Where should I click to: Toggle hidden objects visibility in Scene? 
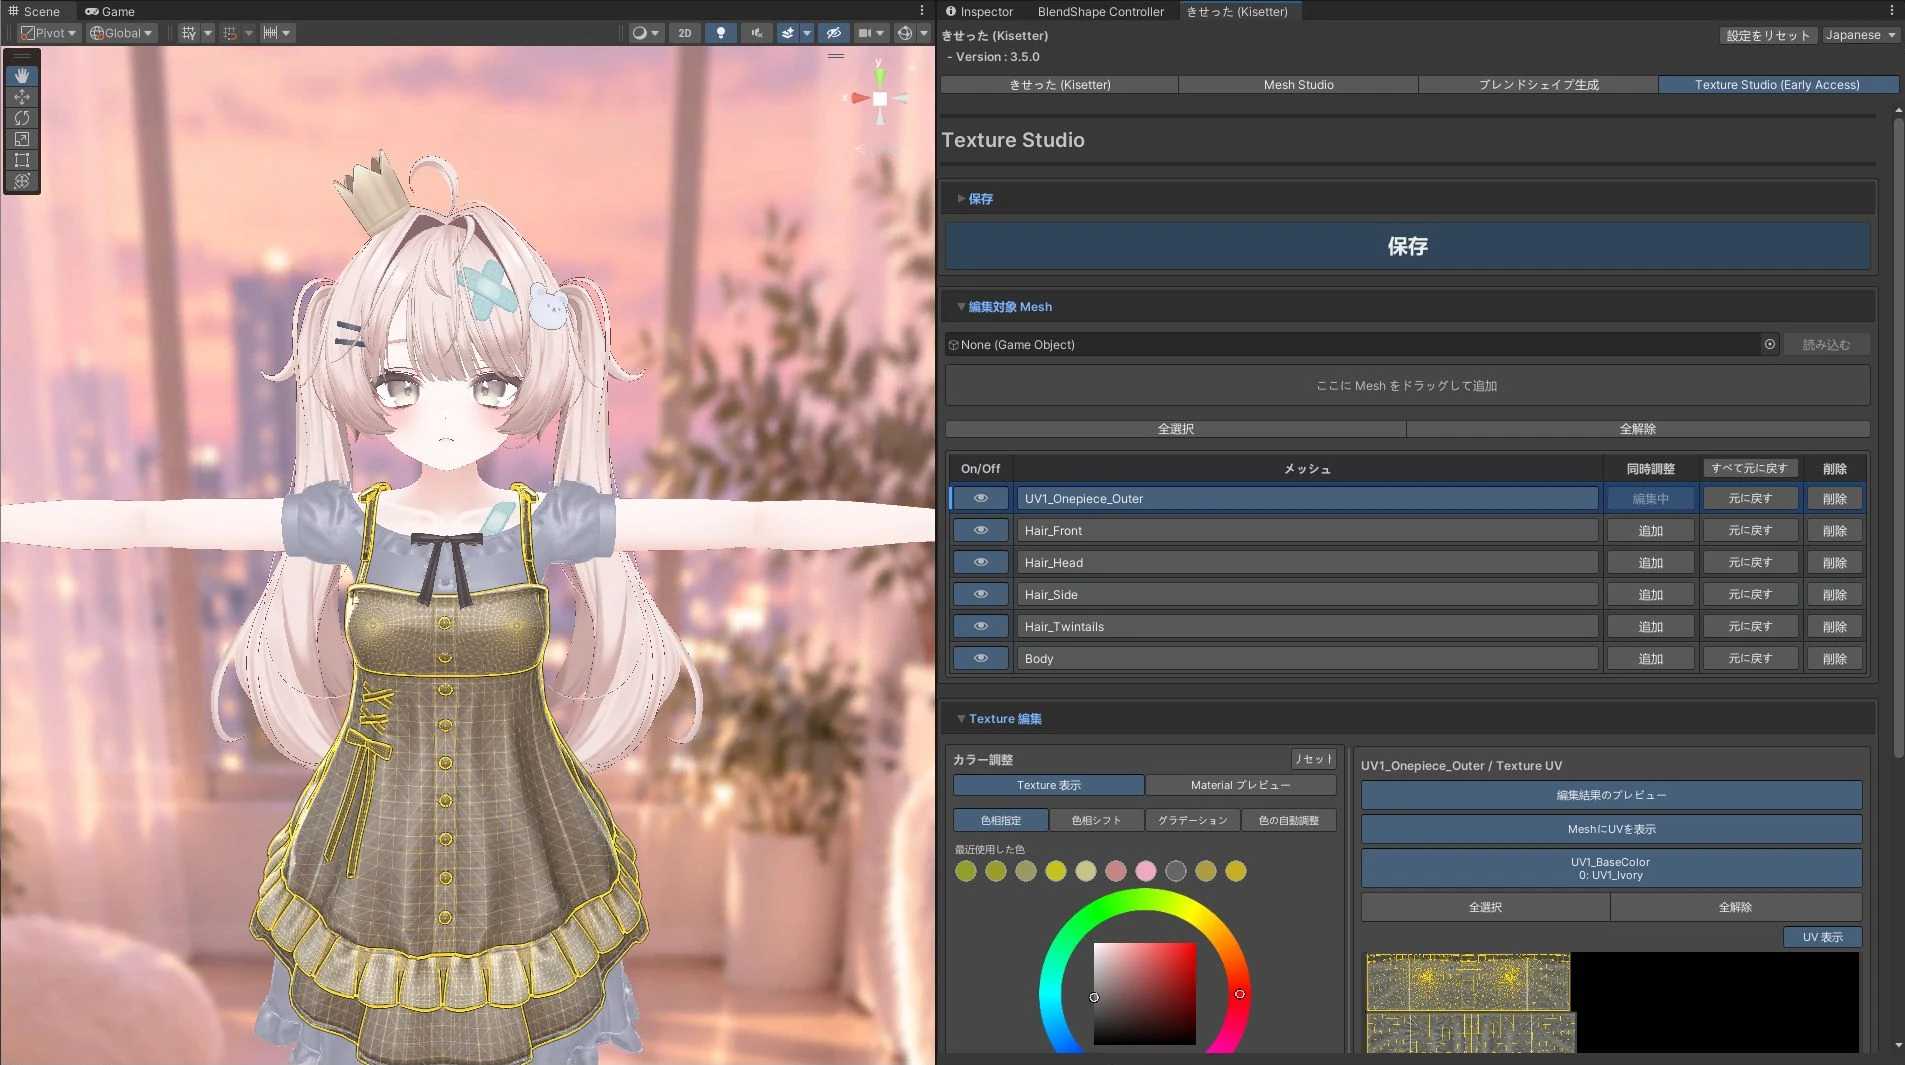point(833,33)
